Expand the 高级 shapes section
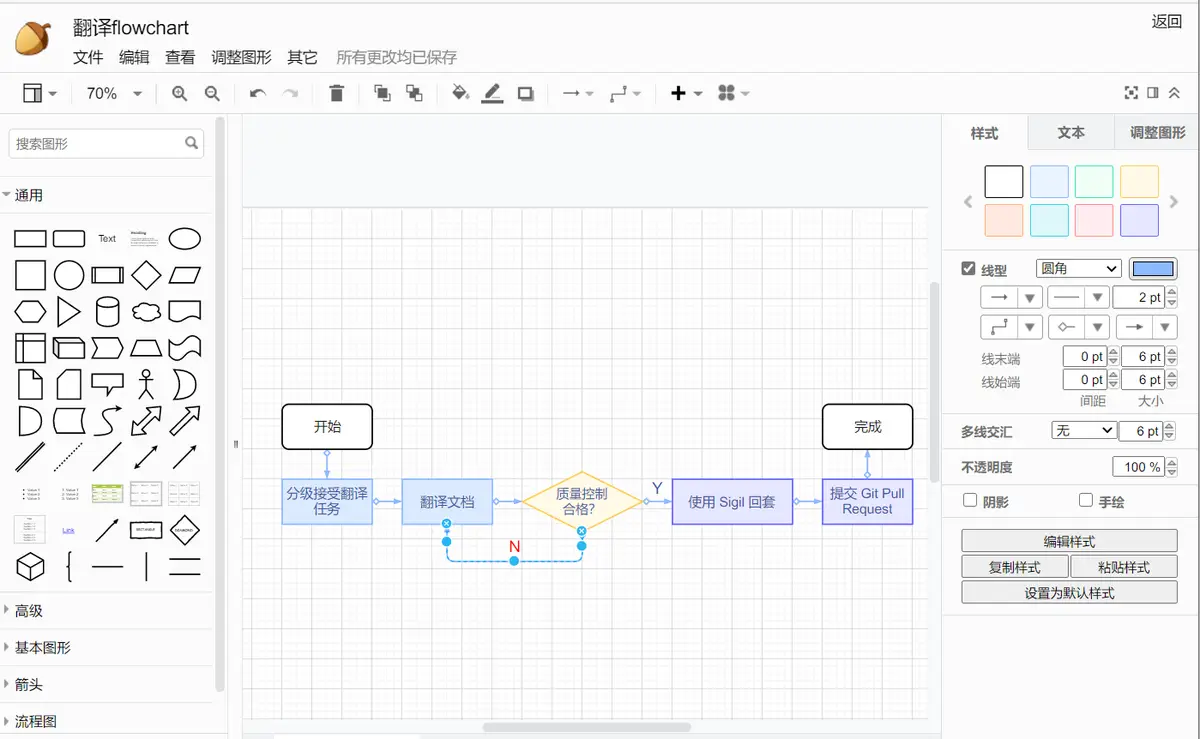Image resolution: width=1200 pixels, height=739 pixels. pos(29,610)
